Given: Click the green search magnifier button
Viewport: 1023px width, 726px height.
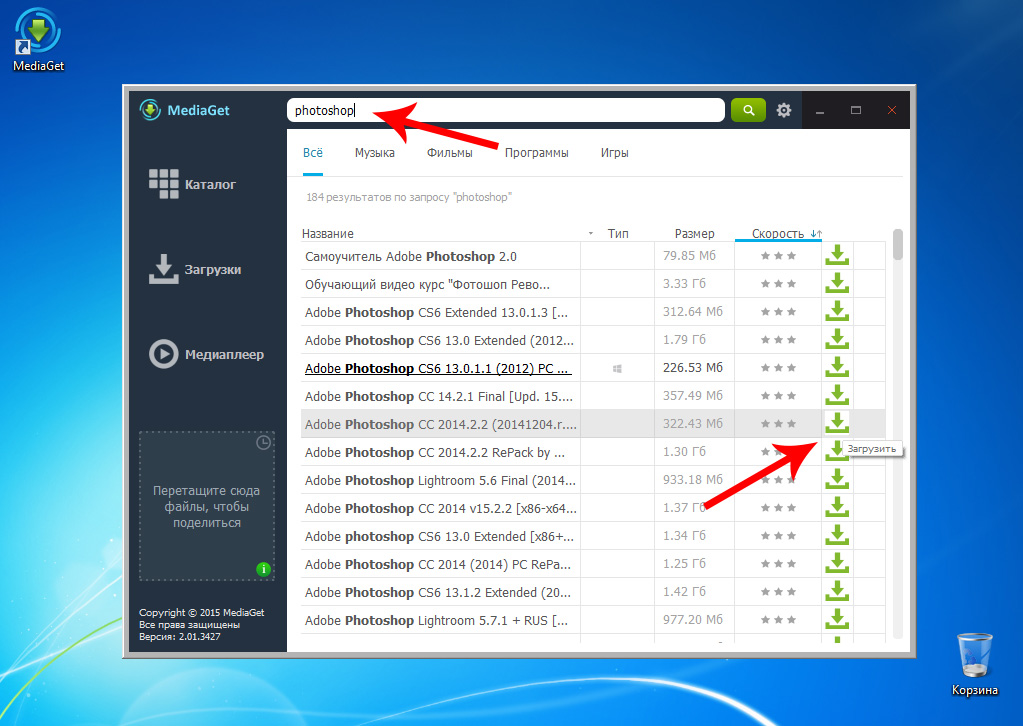Looking at the screenshot, I should [747, 110].
